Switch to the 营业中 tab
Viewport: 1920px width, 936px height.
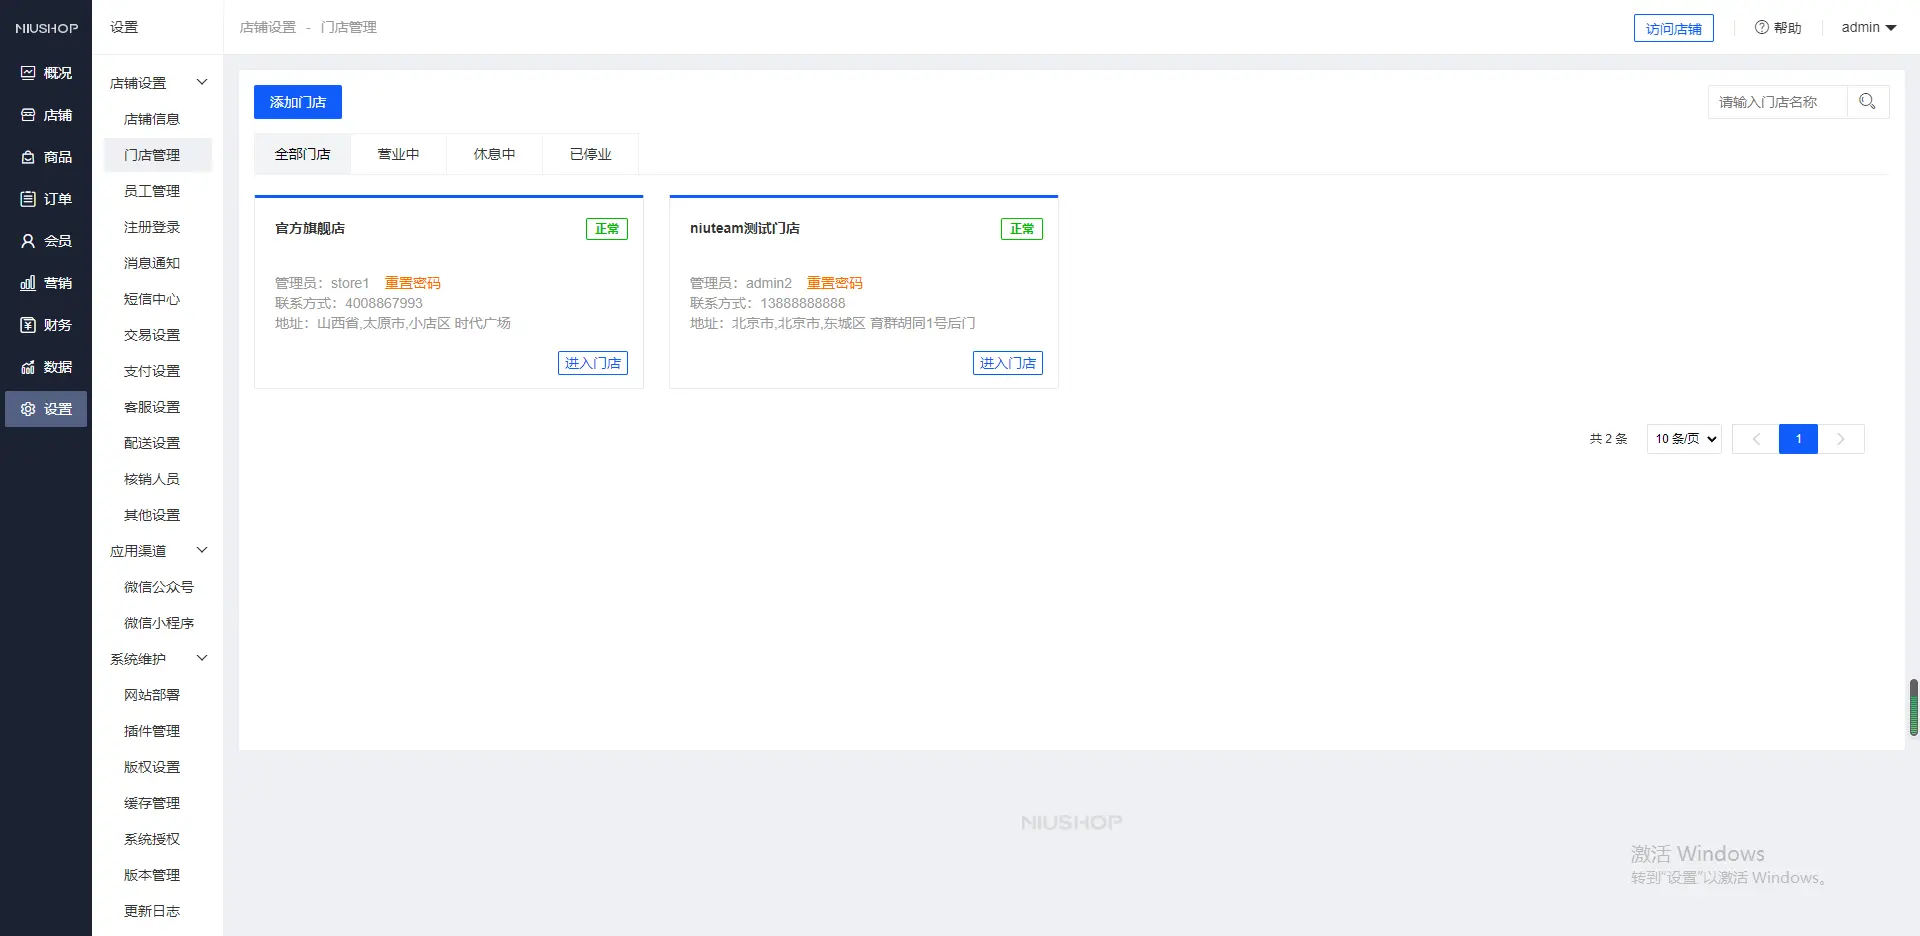pyautogui.click(x=398, y=154)
